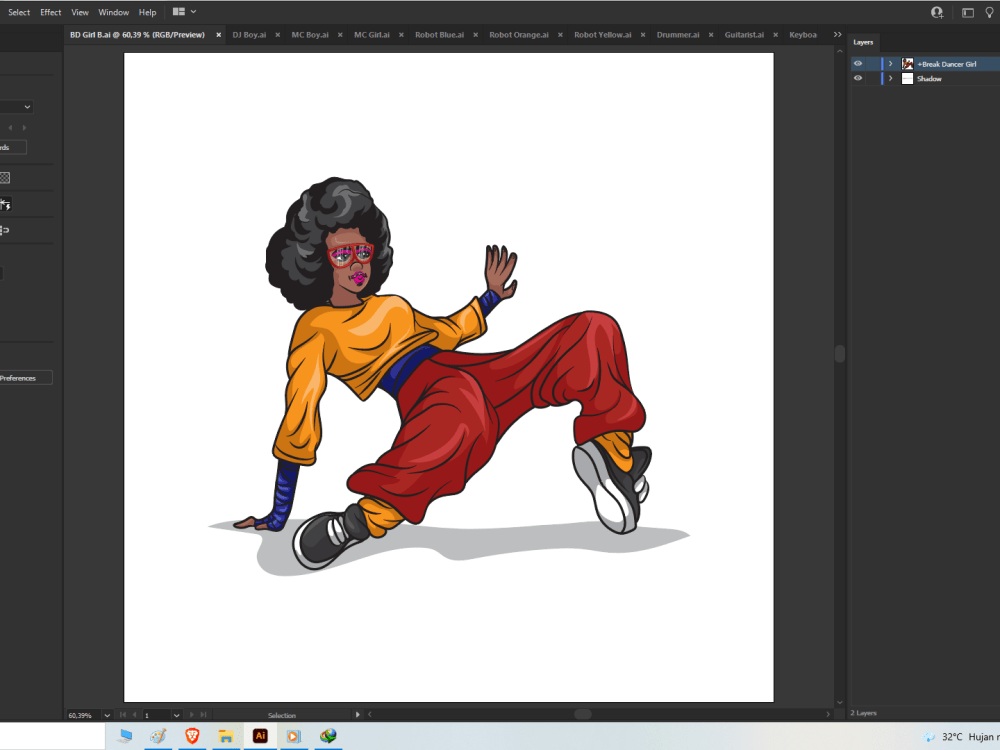
Task: Open This PC icon in taskbar
Action: pos(125,737)
